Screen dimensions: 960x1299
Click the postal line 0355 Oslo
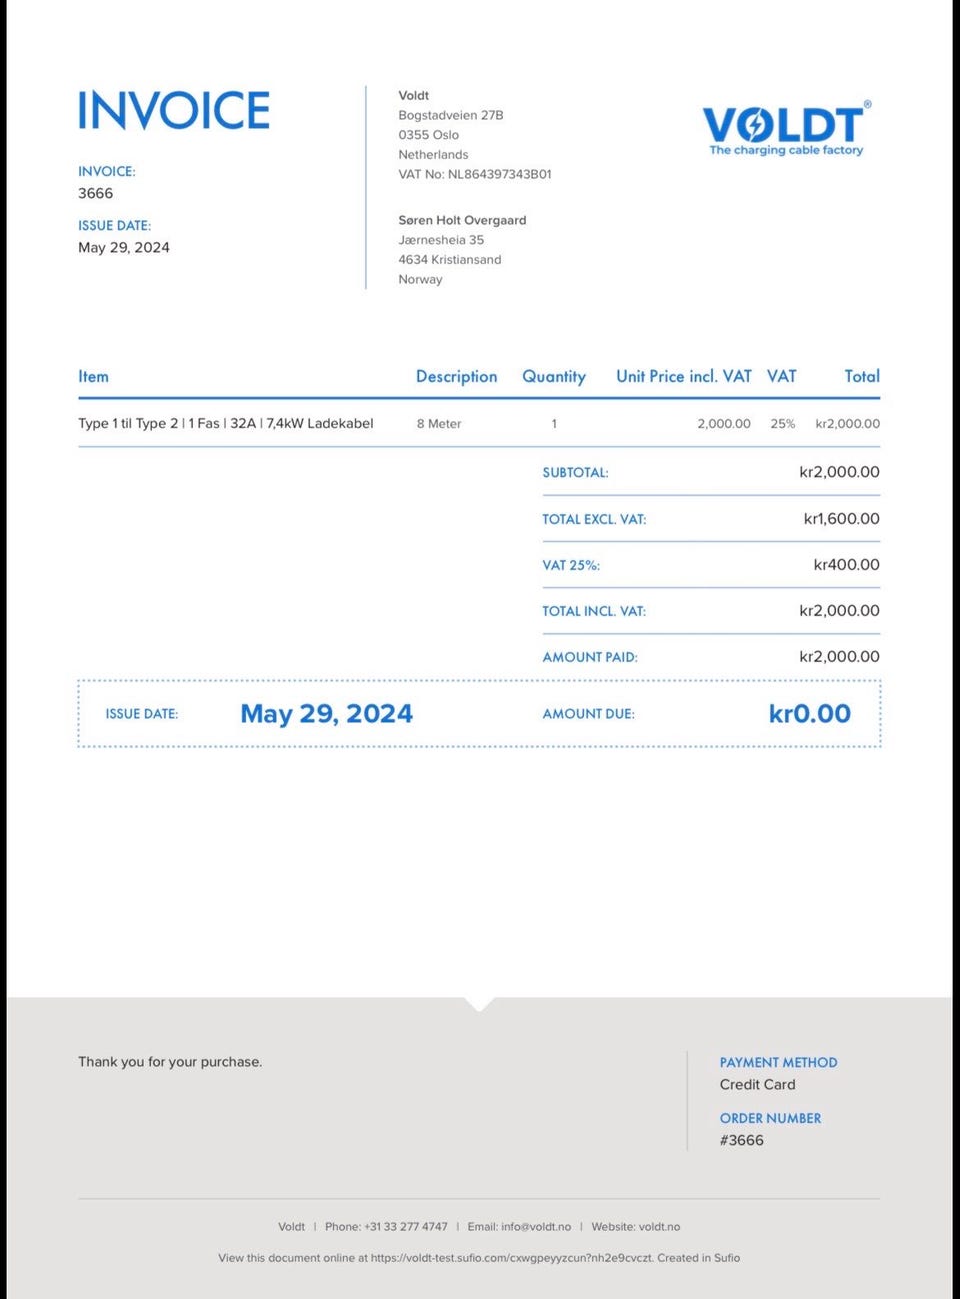point(429,135)
